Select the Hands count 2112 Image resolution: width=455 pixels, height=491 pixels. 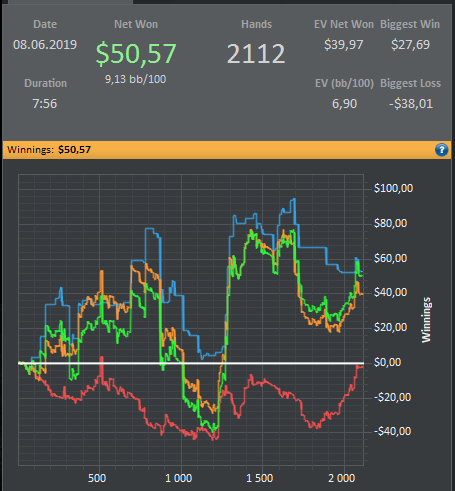click(256, 54)
